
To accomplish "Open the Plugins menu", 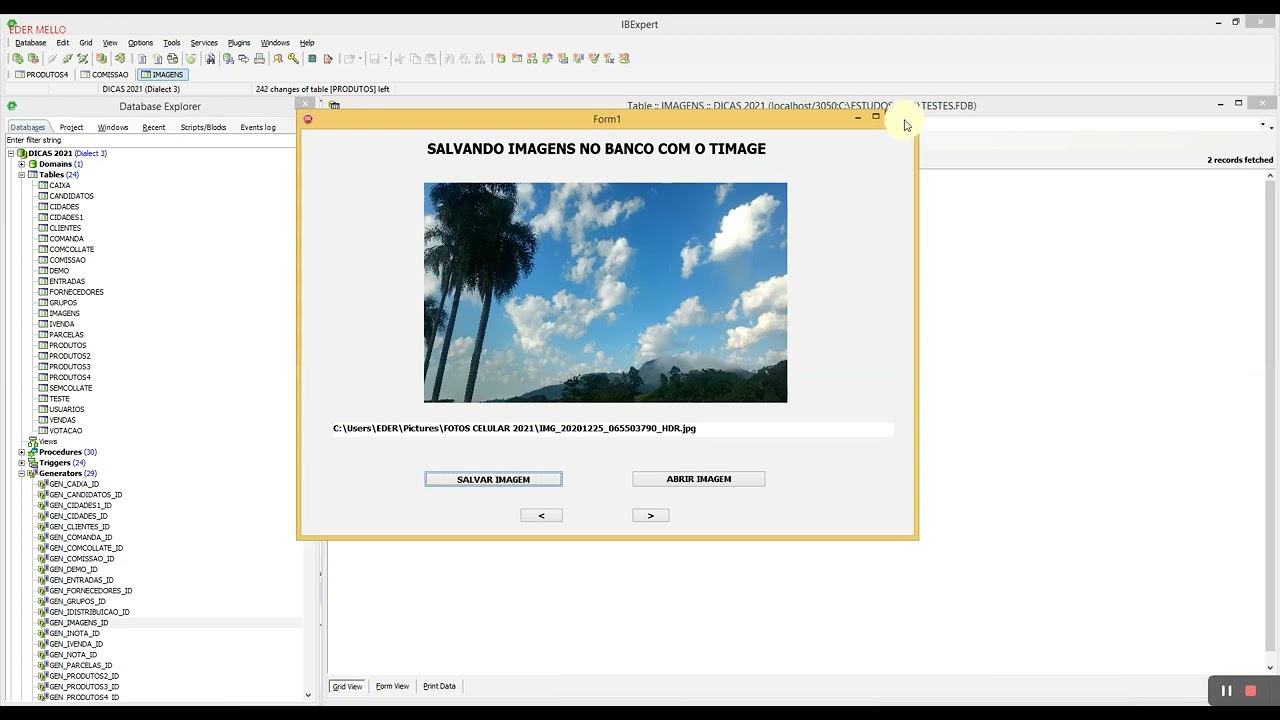I will pyautogui.click(x=239, y=43).
